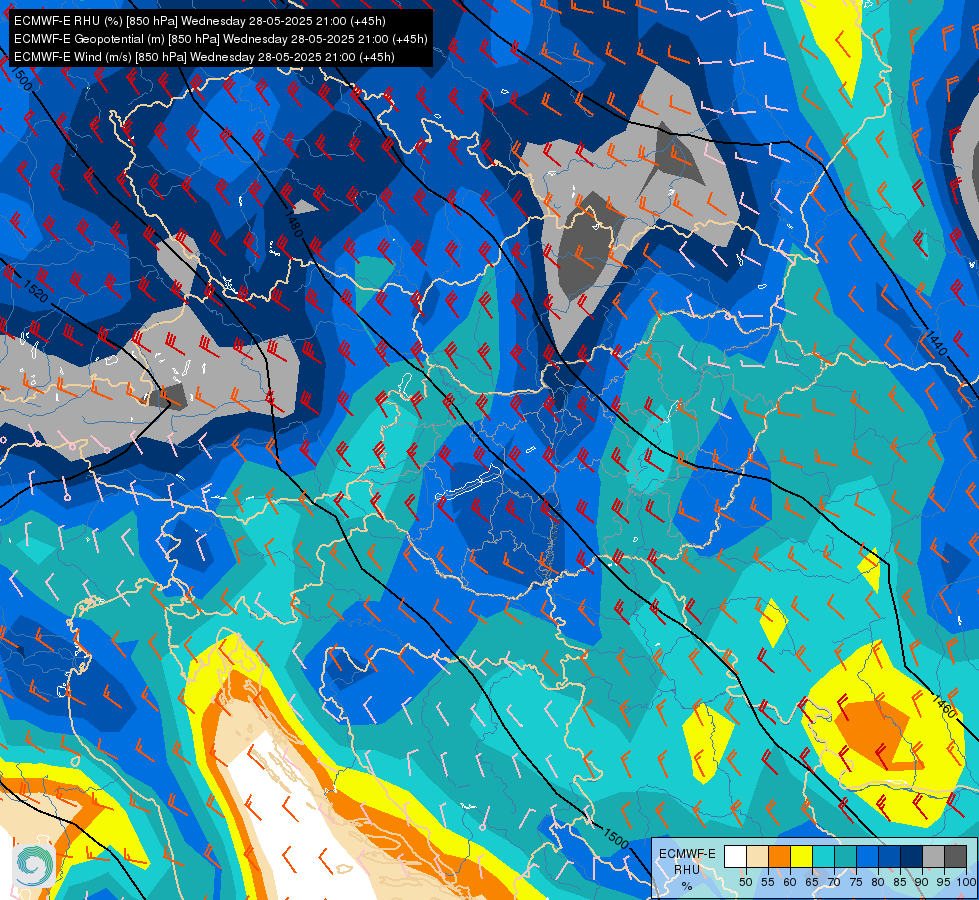Click the medium blue 80-85 legend swatch
Image resolution: width=979 pixels, height=900 pixels.
tap(890, 856)
